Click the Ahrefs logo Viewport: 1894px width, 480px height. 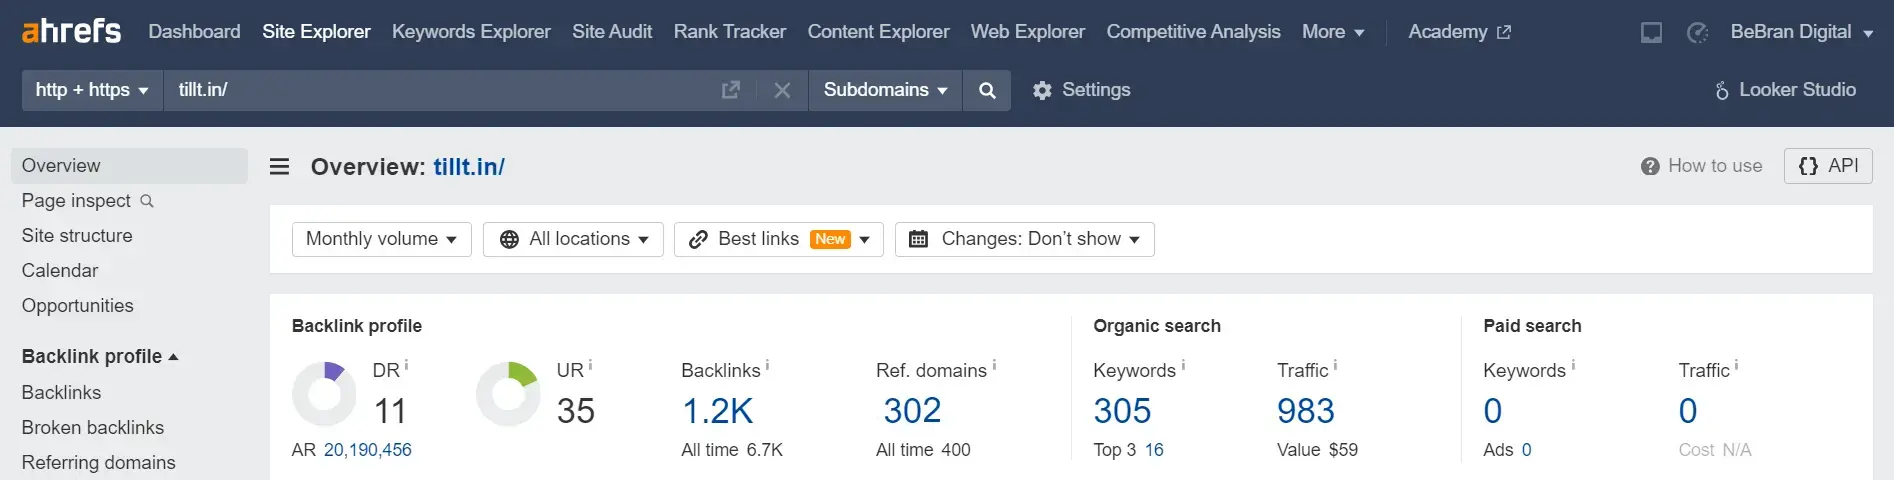pyautogui.click(x=71, y=31)
